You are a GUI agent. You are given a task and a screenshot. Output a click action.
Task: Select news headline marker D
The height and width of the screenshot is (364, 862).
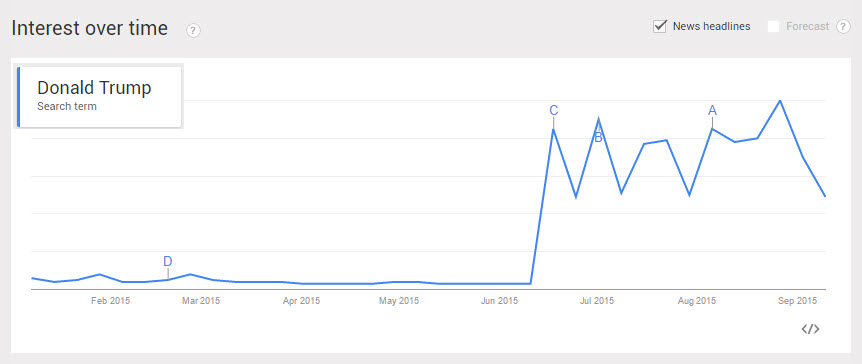click(x=168, y=261)
